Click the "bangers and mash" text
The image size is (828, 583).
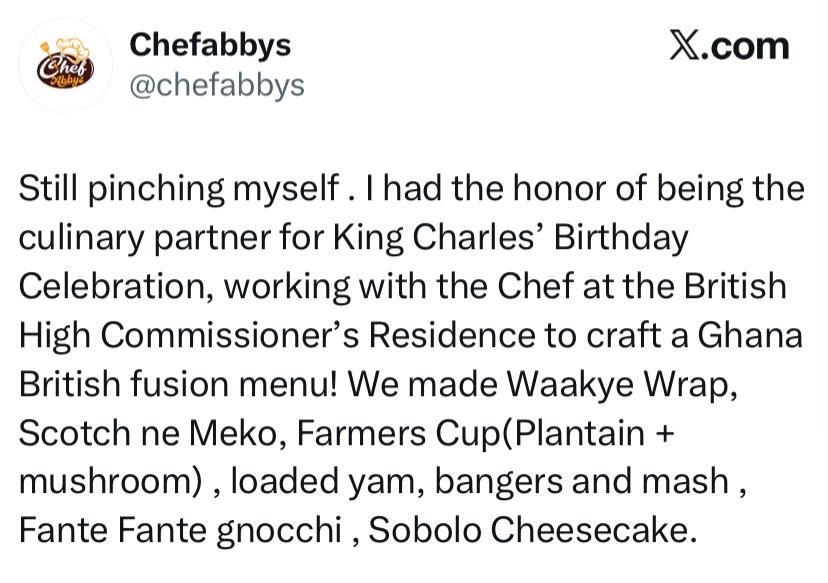click(583, 481)
